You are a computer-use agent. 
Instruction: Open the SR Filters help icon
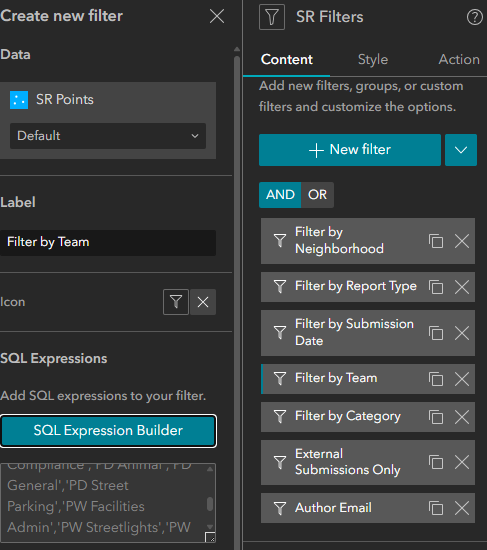[474, 17]
